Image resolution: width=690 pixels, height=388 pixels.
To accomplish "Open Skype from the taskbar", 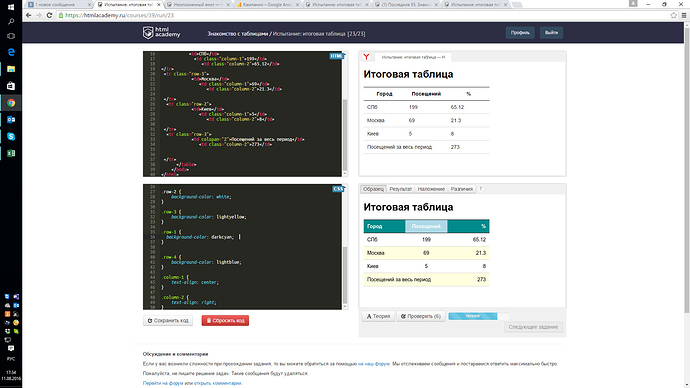I will tap(11, 136).
